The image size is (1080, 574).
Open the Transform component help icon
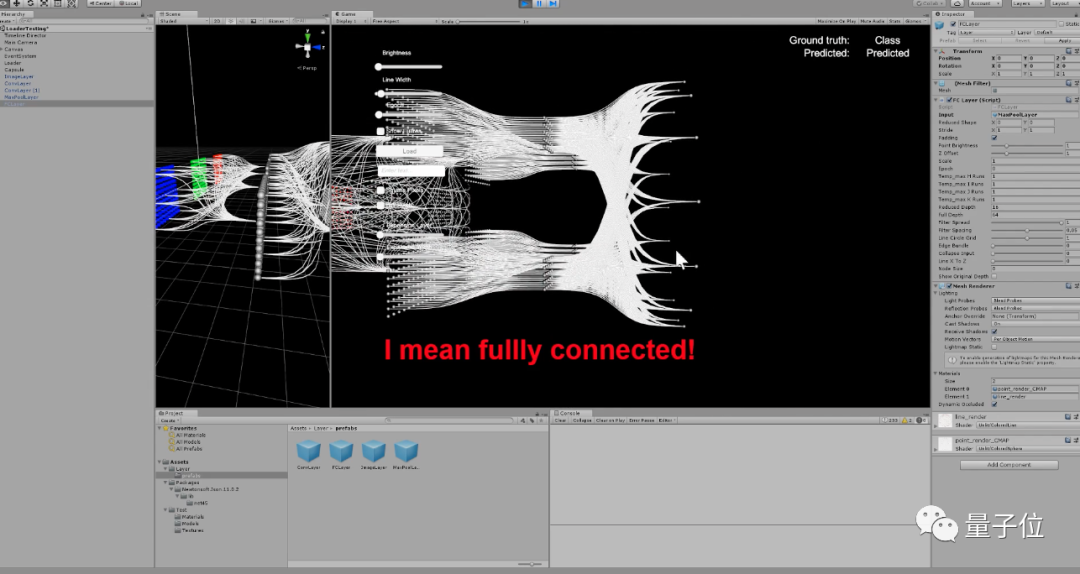point(1068,51)
